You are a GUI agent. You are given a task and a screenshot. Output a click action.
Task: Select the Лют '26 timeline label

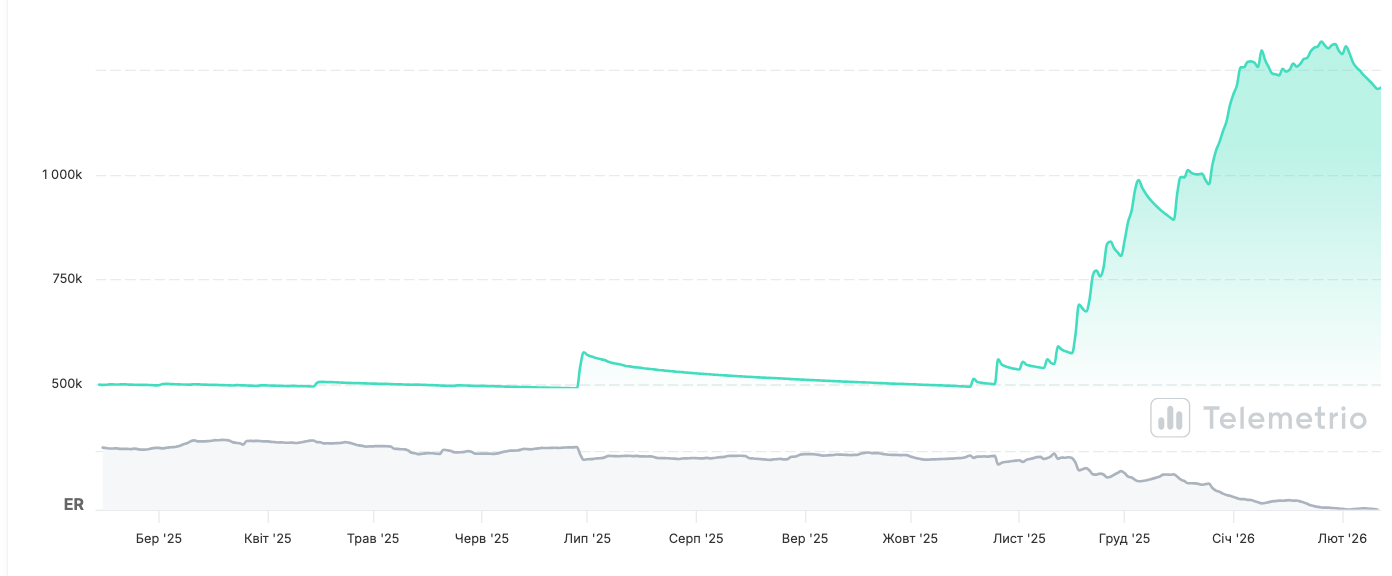1342,539
